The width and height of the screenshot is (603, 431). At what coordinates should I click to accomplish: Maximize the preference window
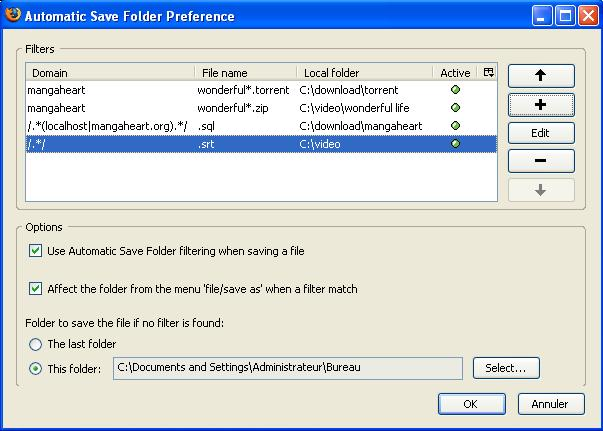tap(565, 16)
